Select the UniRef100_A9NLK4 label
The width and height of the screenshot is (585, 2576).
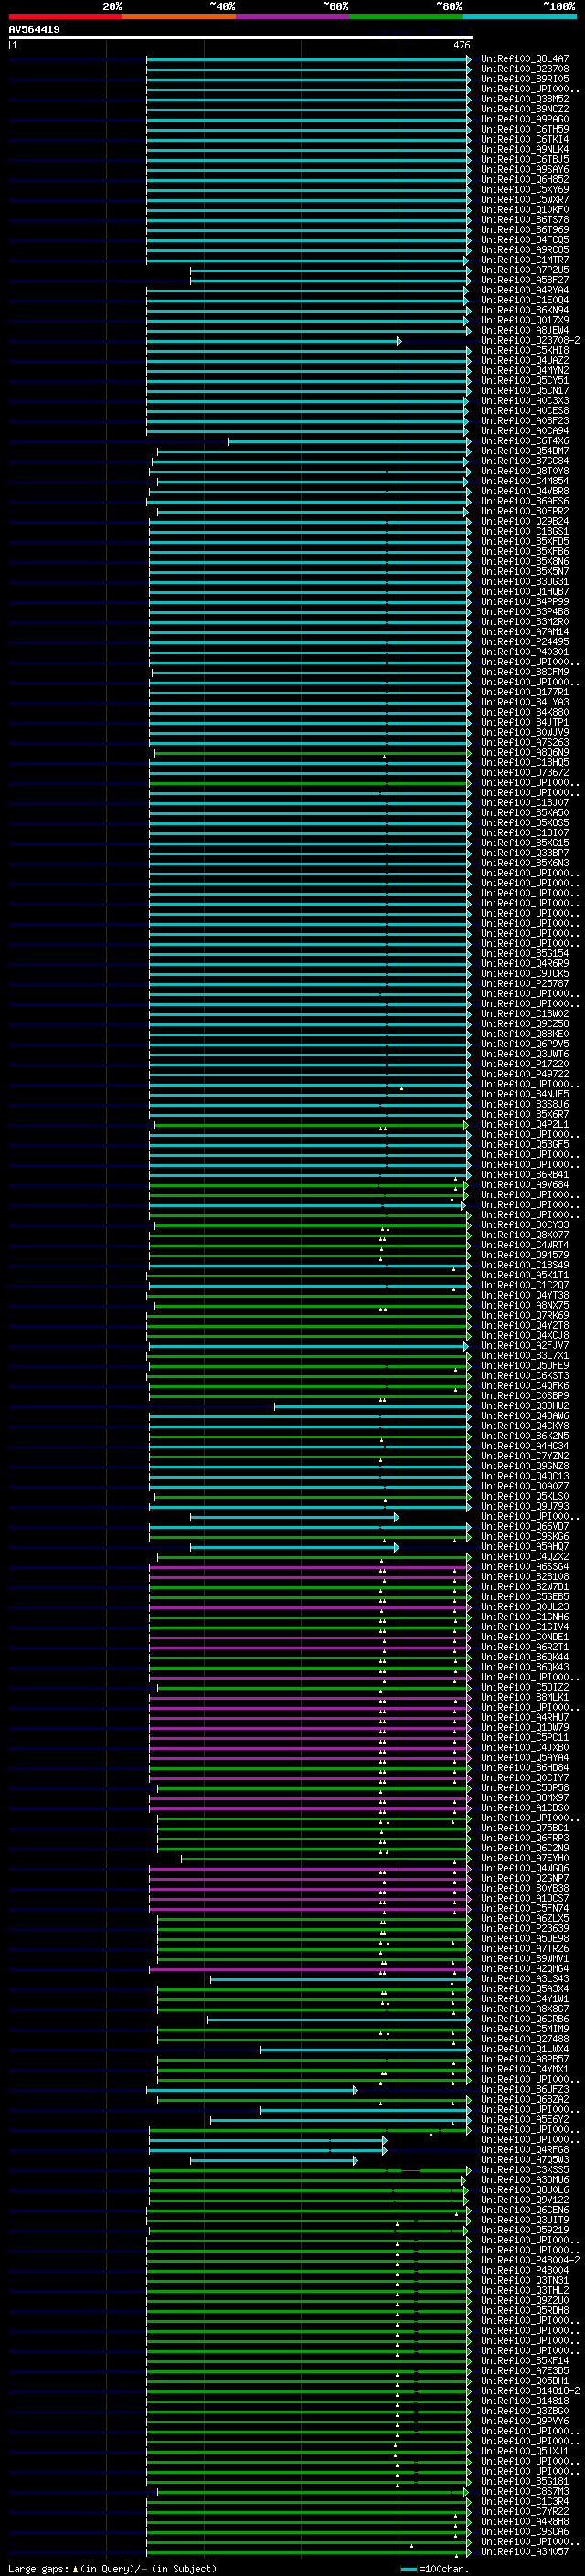(524, 149)
